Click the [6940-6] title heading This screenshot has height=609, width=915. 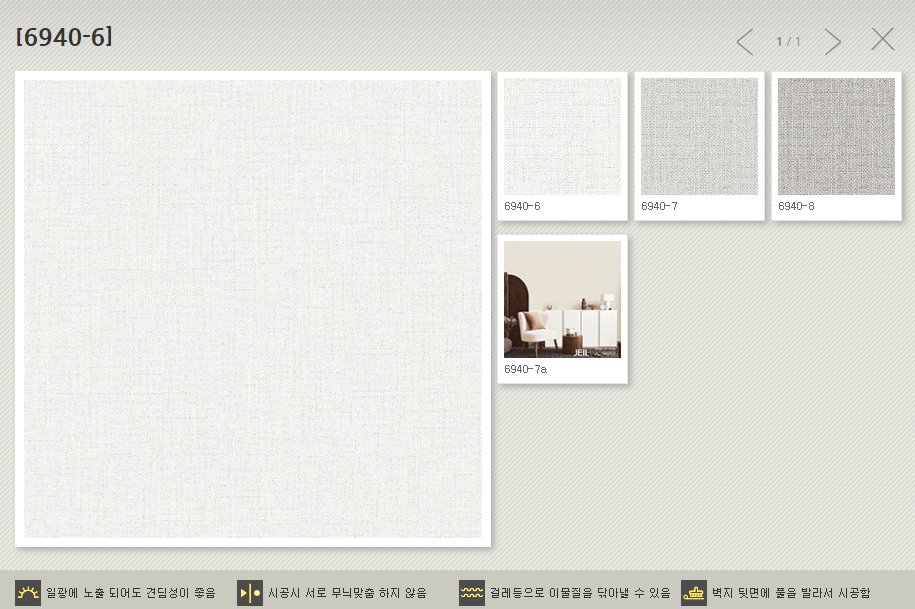(x=64, y=38)
